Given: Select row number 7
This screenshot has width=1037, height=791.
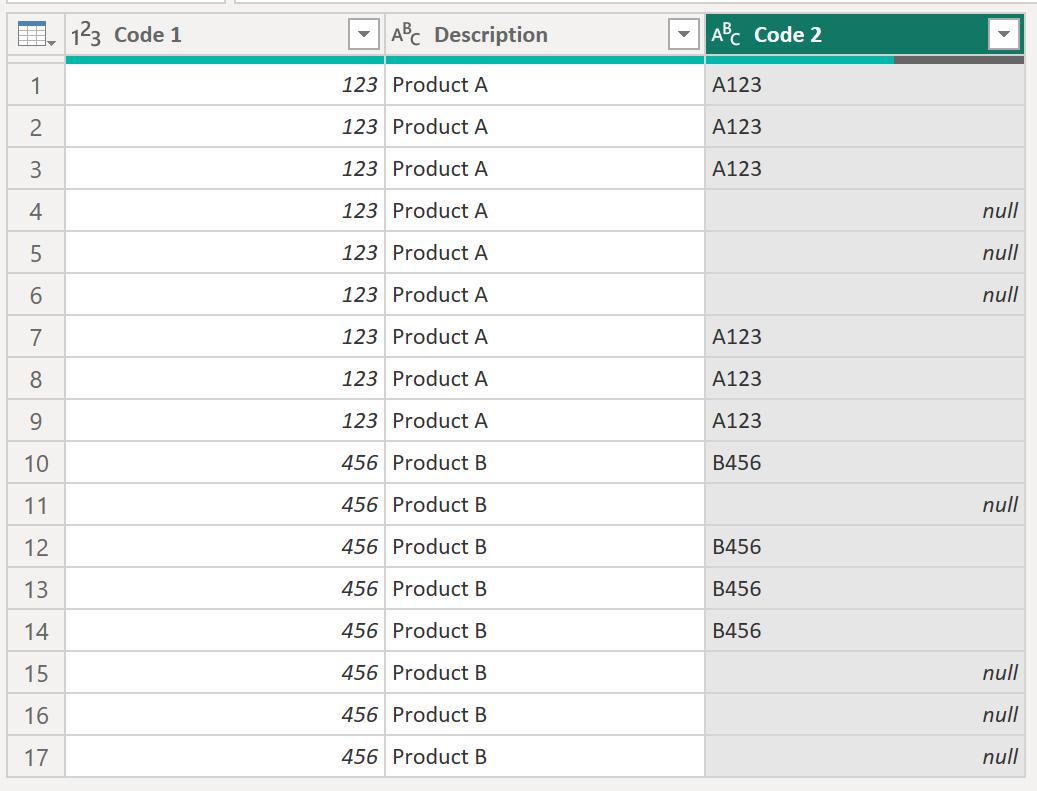Looking at the screenshot, I should pyautogui.click(x=36, y=337).
